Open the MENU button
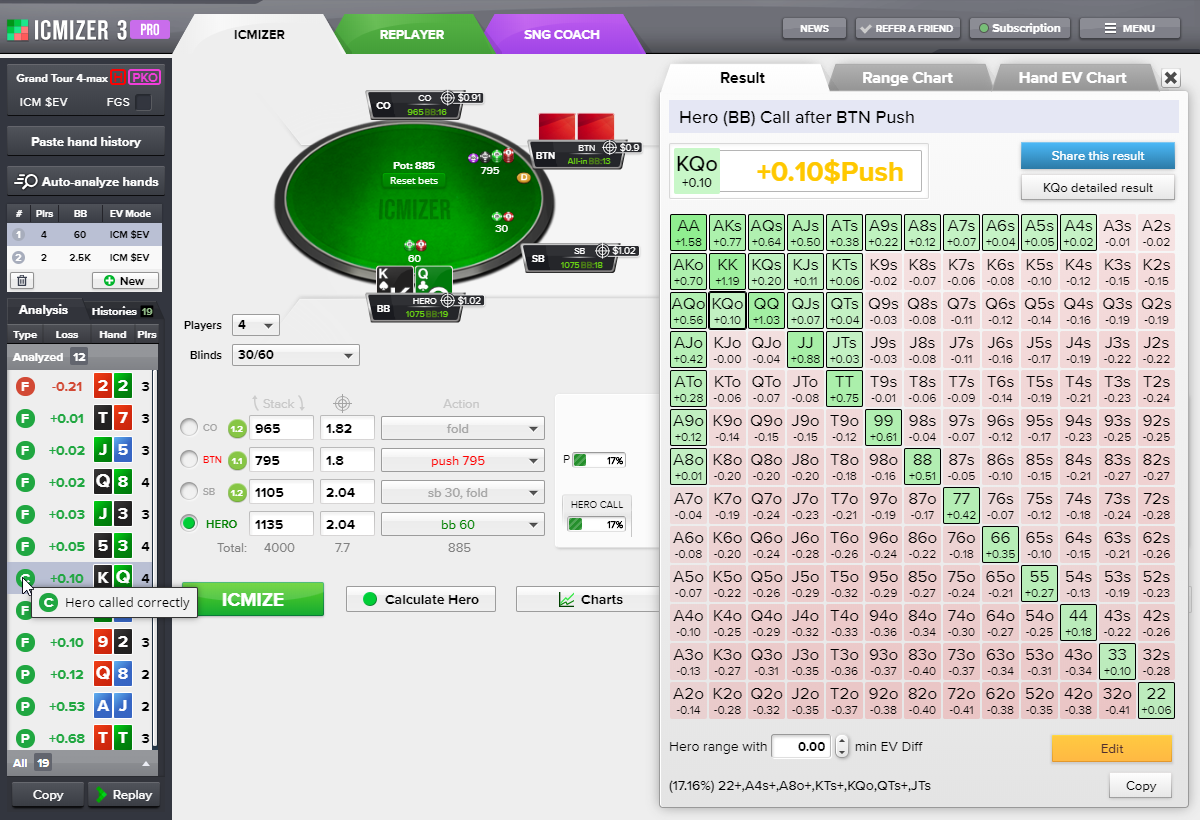 [x=1129, y=29]
